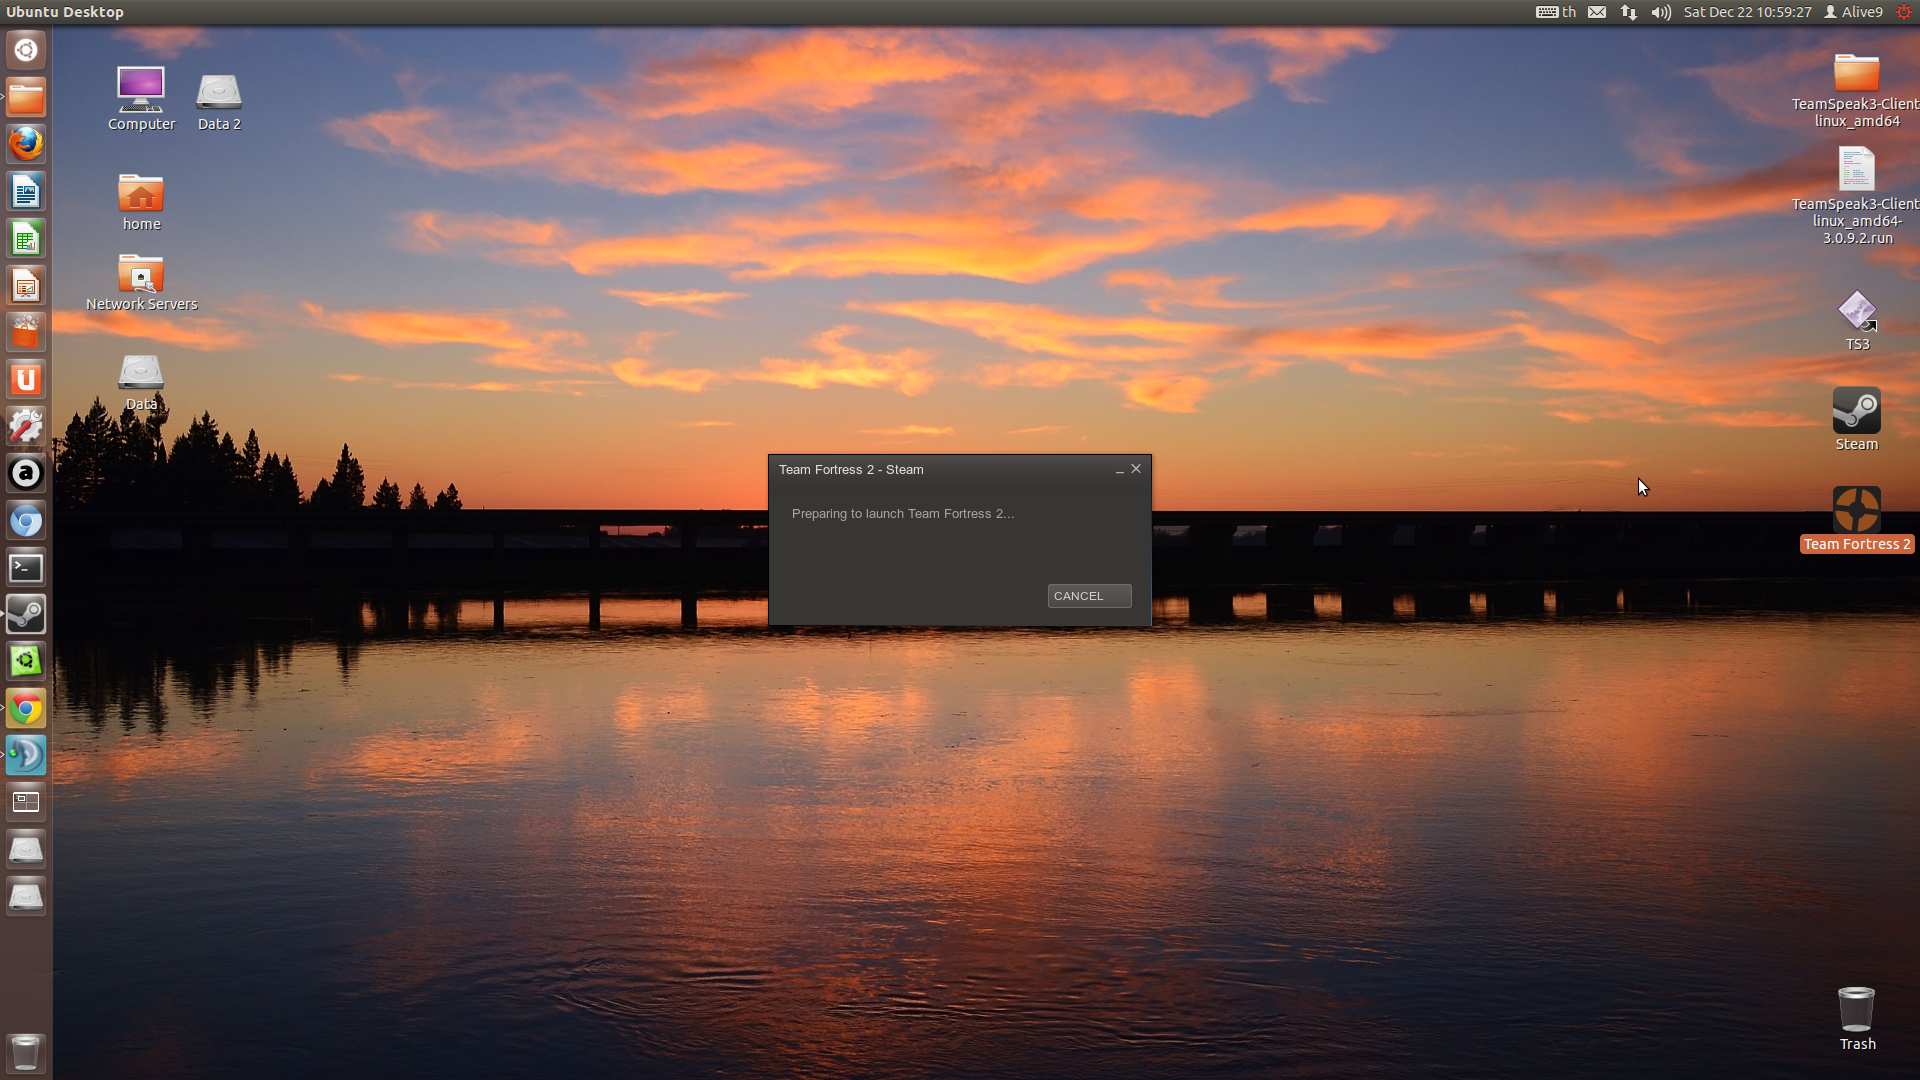Open Ubuntu Dash home button
The width and height of the screenshot is (1920, 1080).
pyautogui.click(x=26, y=50)
